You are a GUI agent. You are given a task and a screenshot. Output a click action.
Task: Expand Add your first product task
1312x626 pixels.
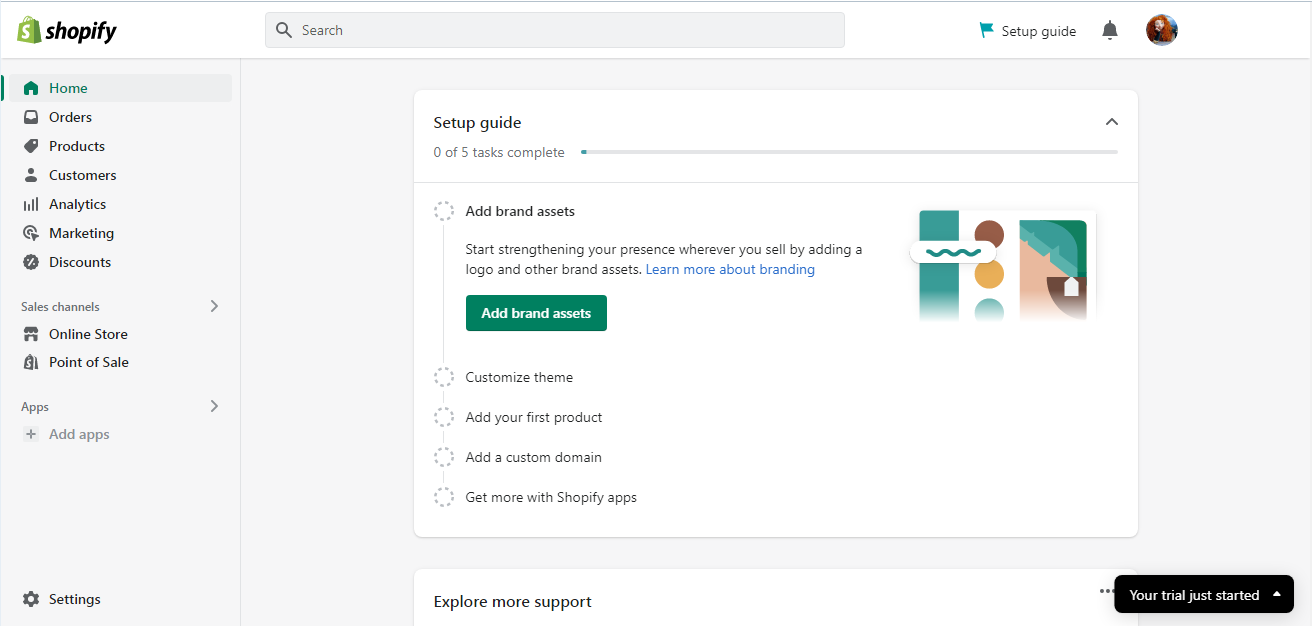coord(534,417)
